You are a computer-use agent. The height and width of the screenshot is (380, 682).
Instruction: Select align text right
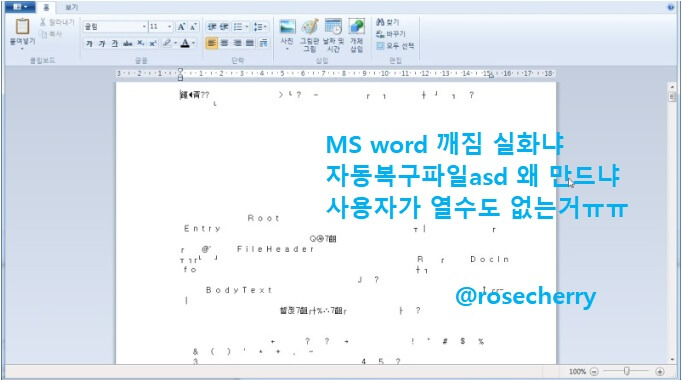point(237,43)
